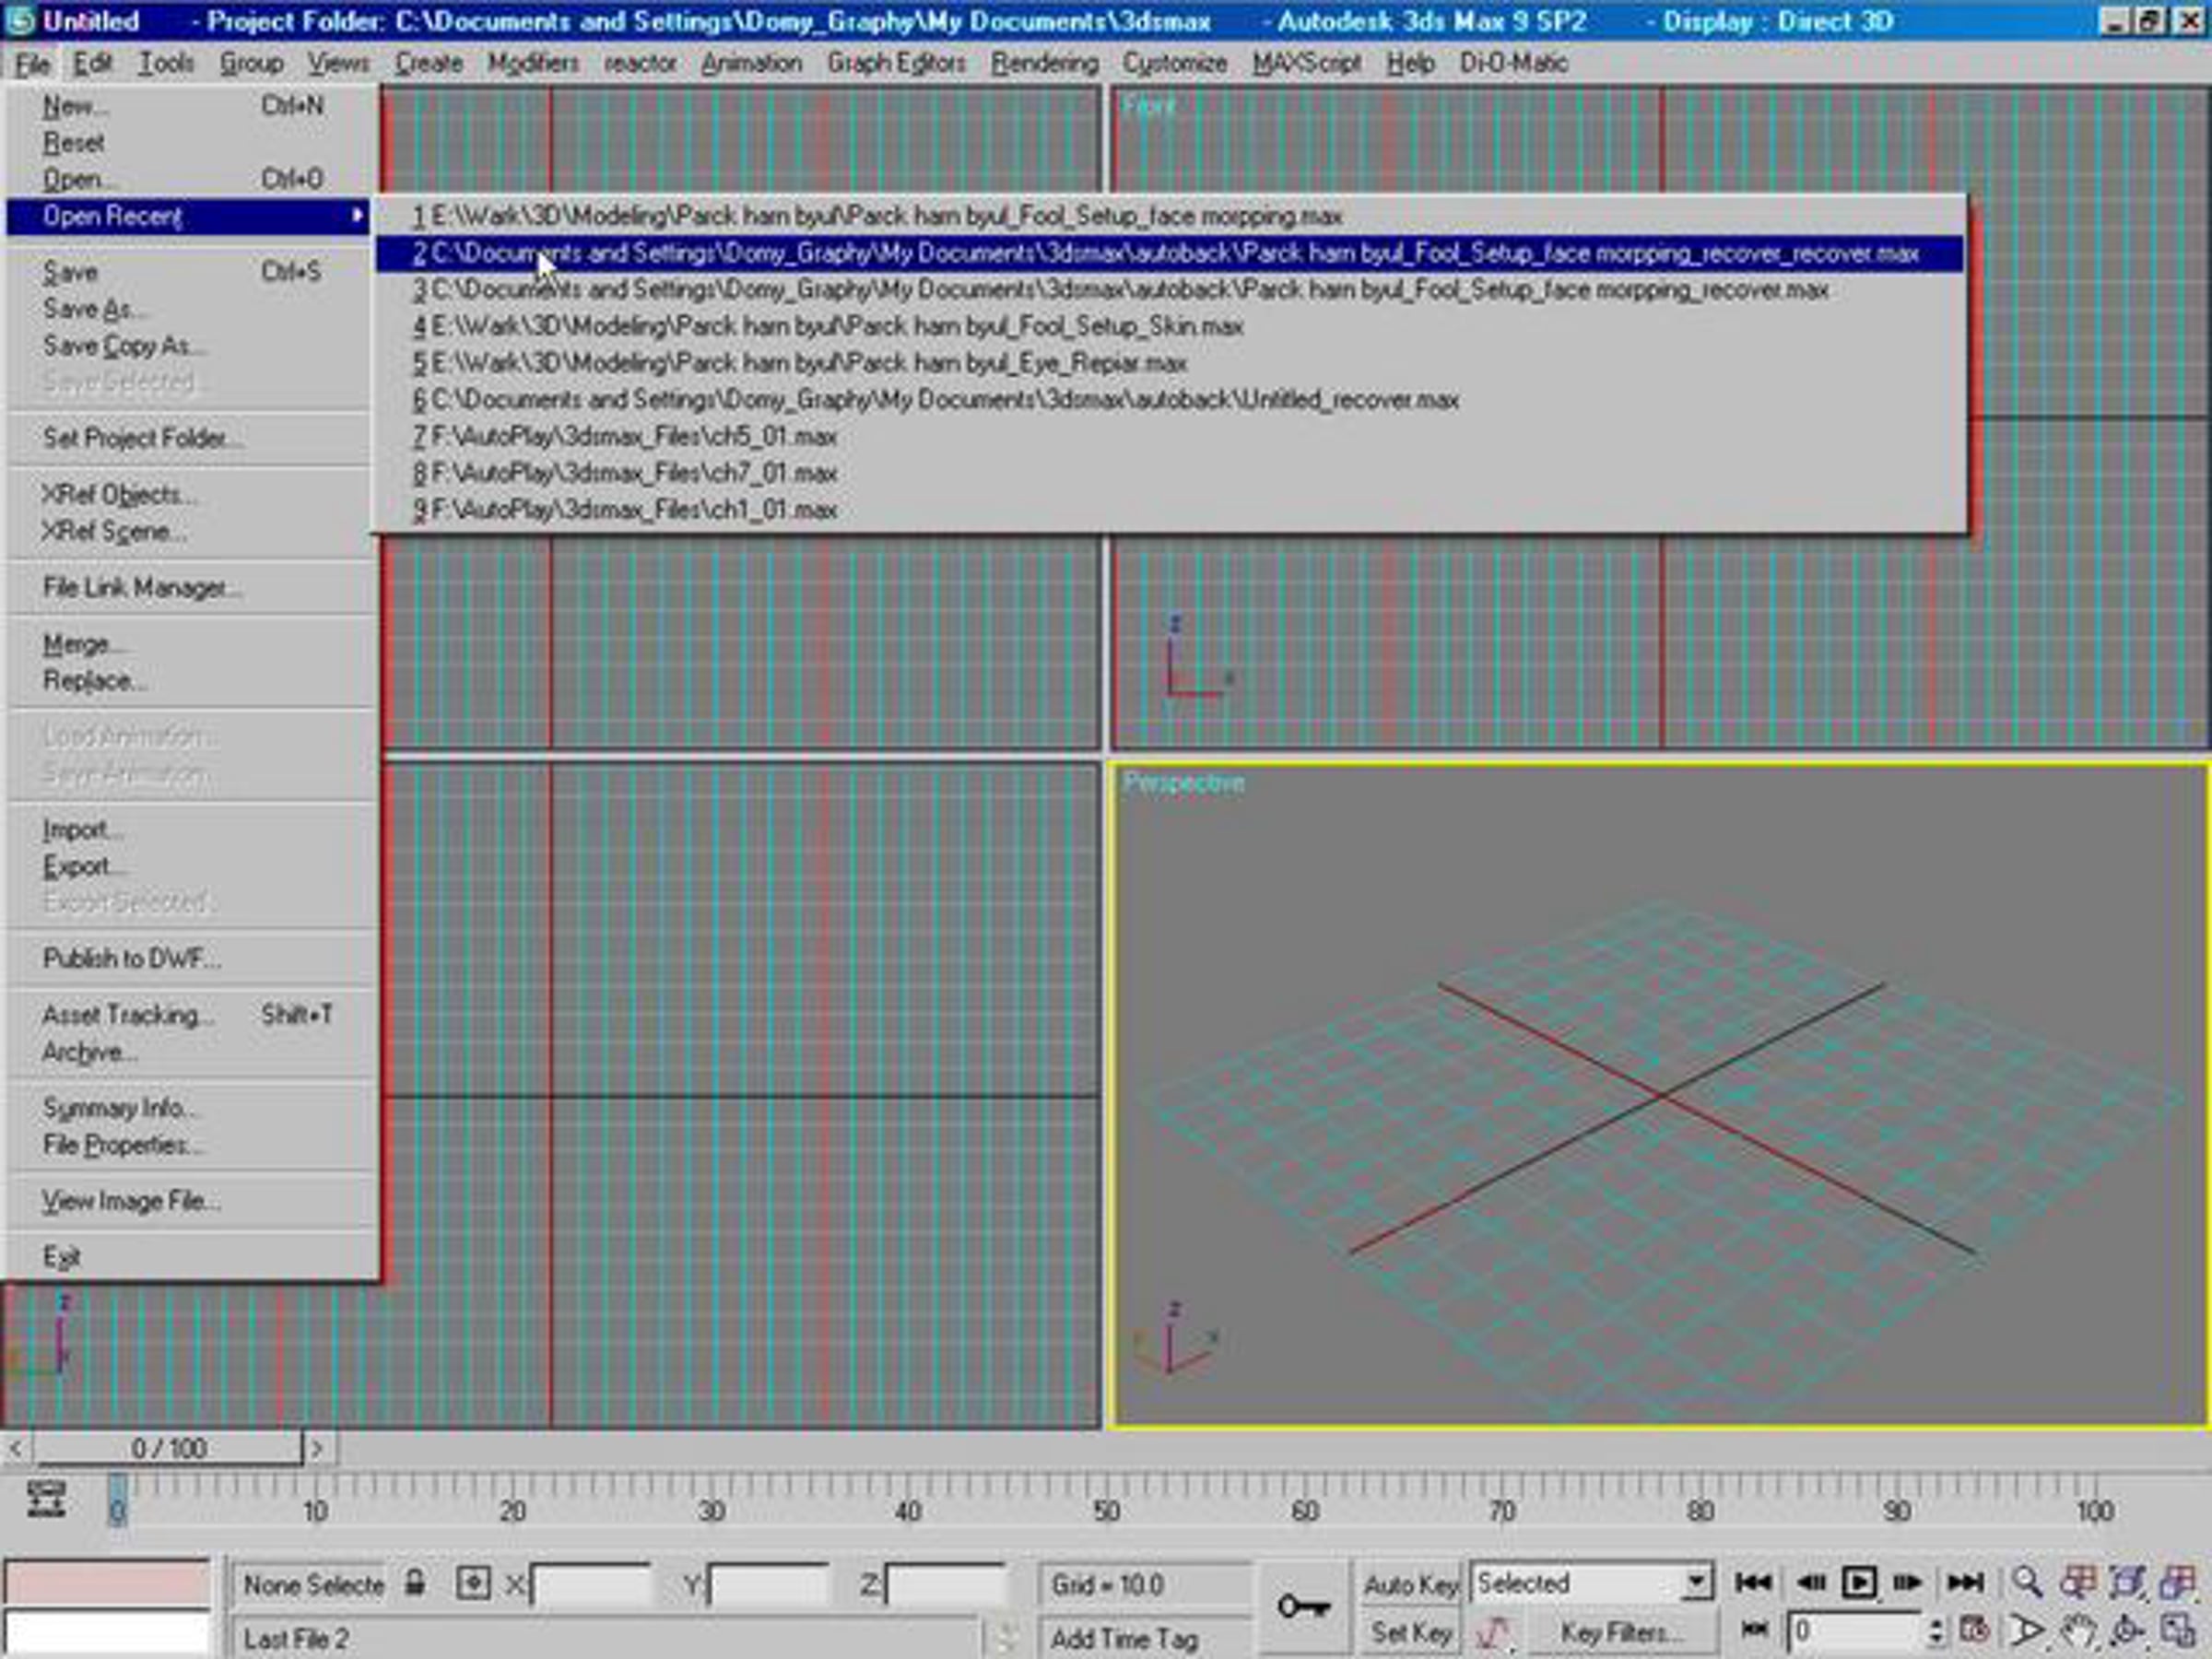The width and height of the screenshot is (2212, 1659).
Task: Click the Key Filters button
Action: (1621, 1633)
